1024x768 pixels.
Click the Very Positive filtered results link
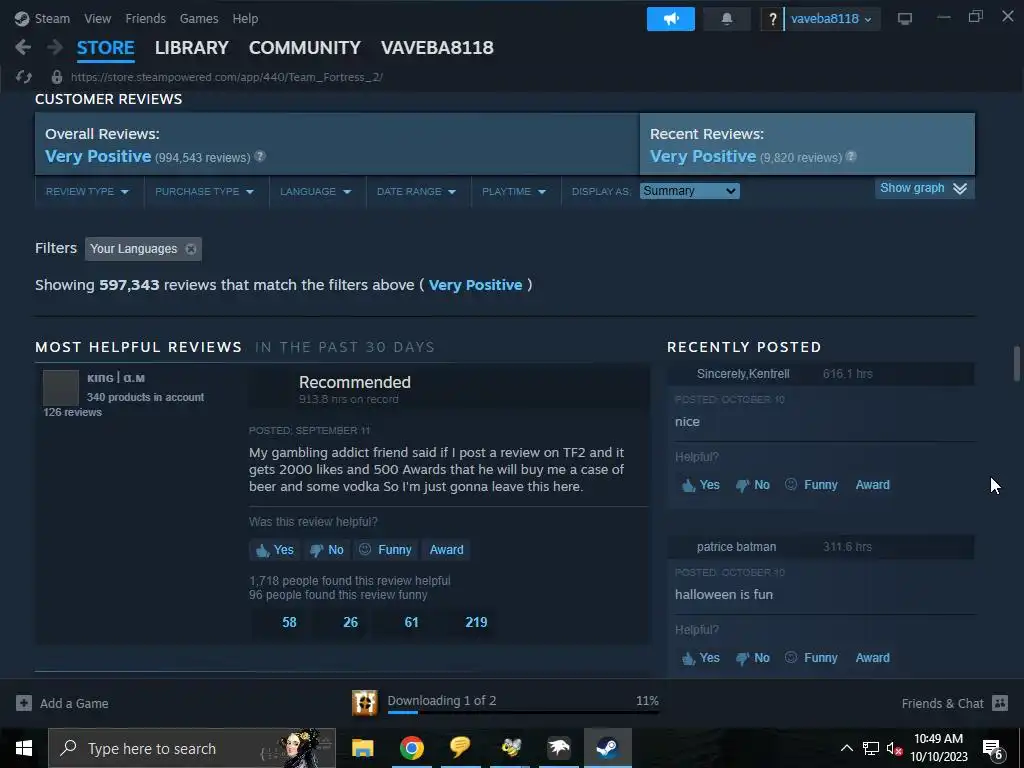point(475,285)
